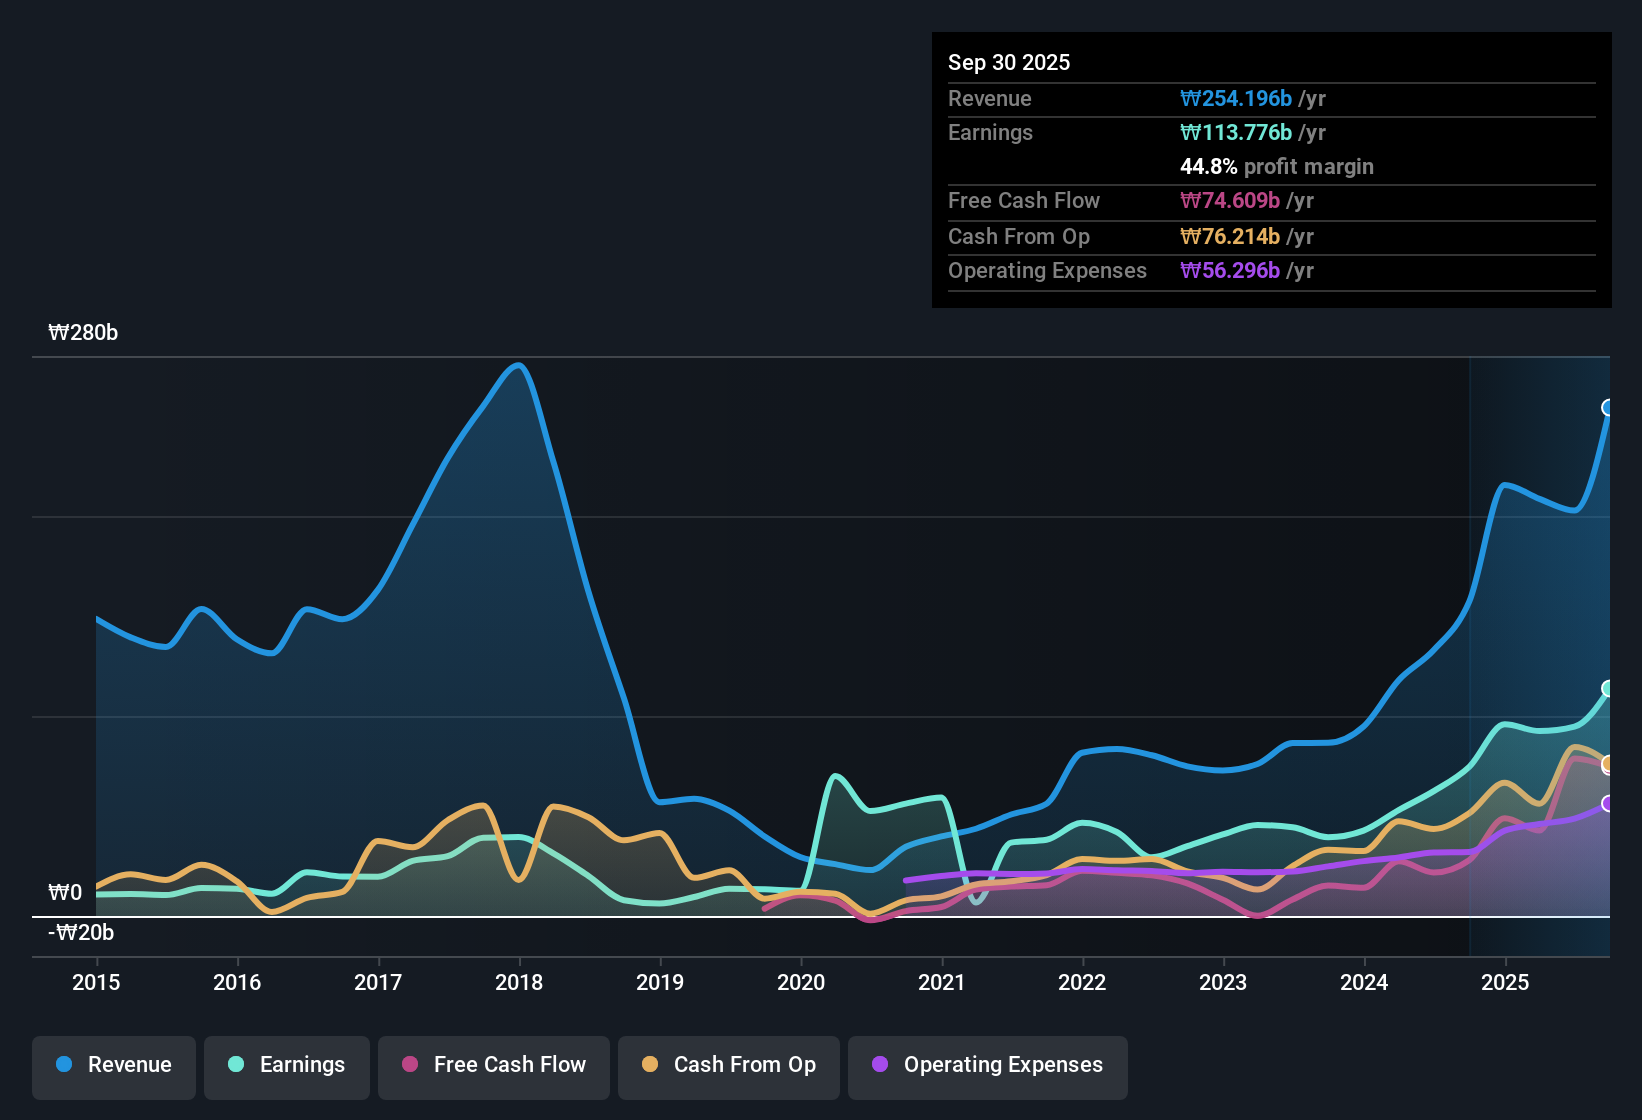This screenshot has width=1642, height=1120.
Task: Click the 2024 shaded forecast region
Action: coord(1540,650)
